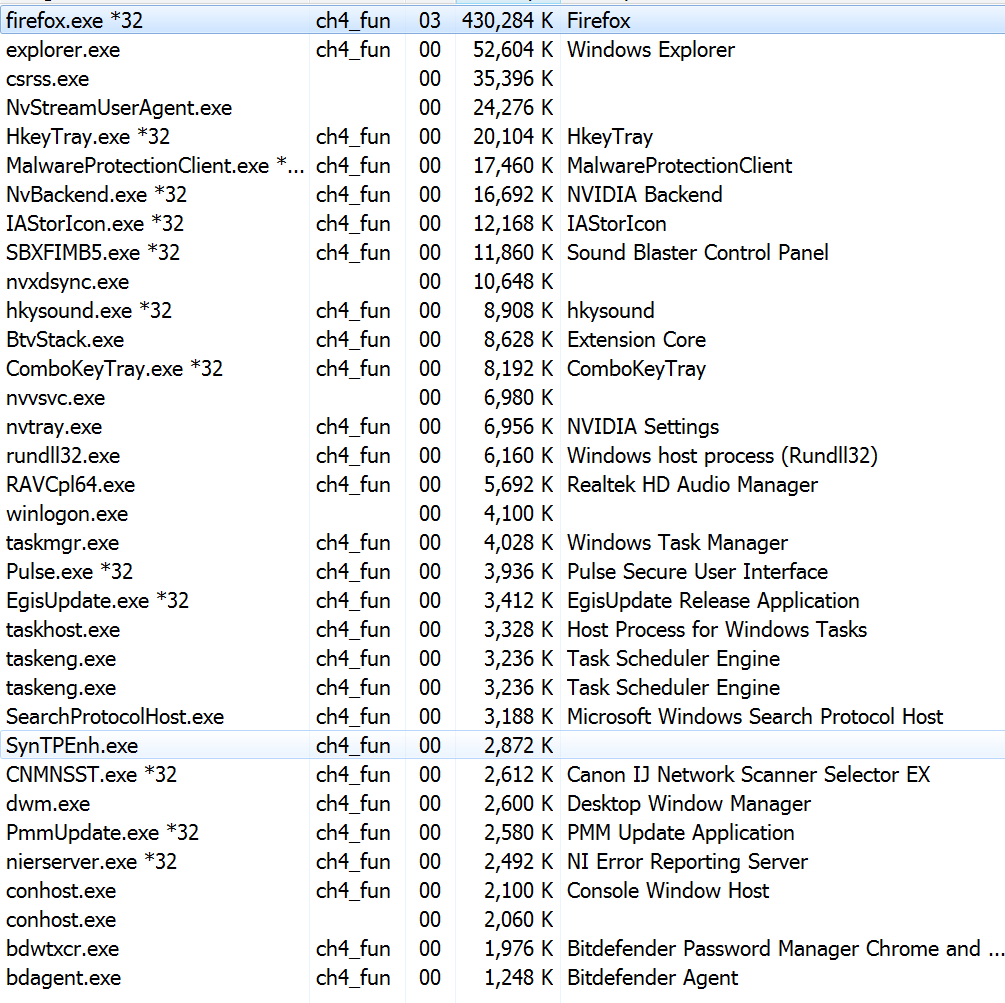Viewport: 1005px width, 1003px height.
Task: Select PmmUpdate.exe *32 process name
Action: [103, 833]
